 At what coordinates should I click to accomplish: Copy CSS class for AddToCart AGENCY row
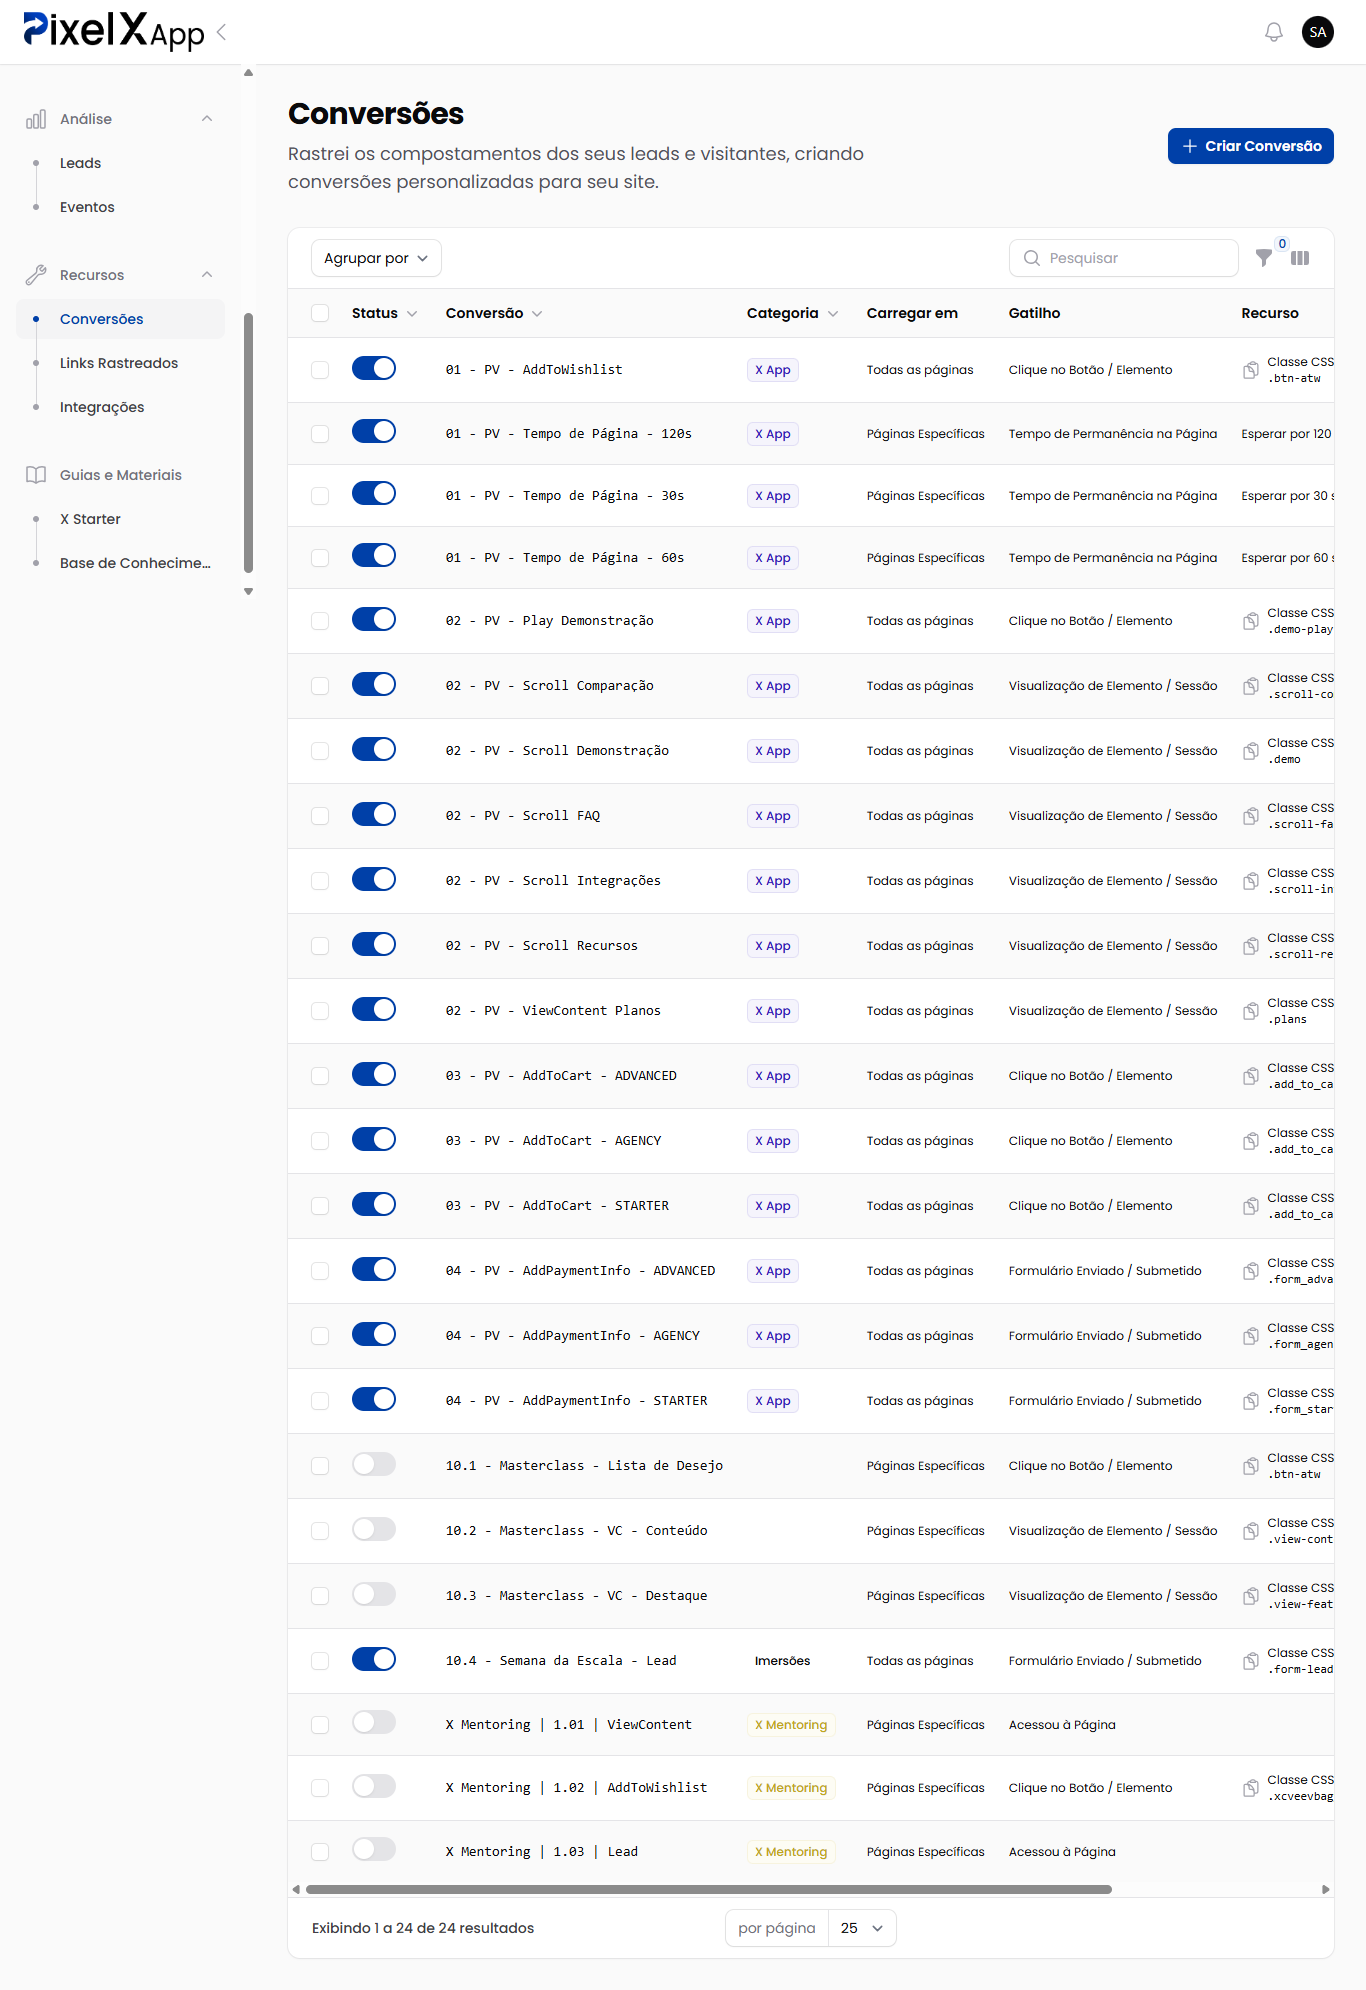coord(1251,1141)
